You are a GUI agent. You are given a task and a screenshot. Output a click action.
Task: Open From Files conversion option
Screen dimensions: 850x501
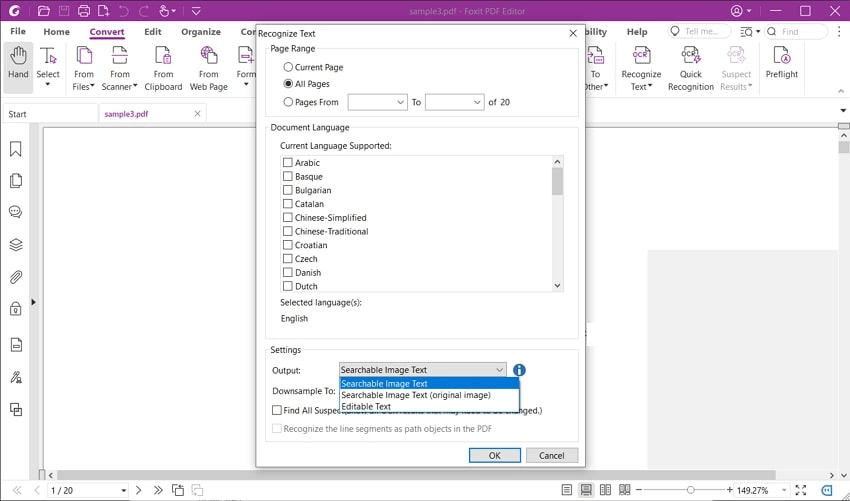point(83,68)
